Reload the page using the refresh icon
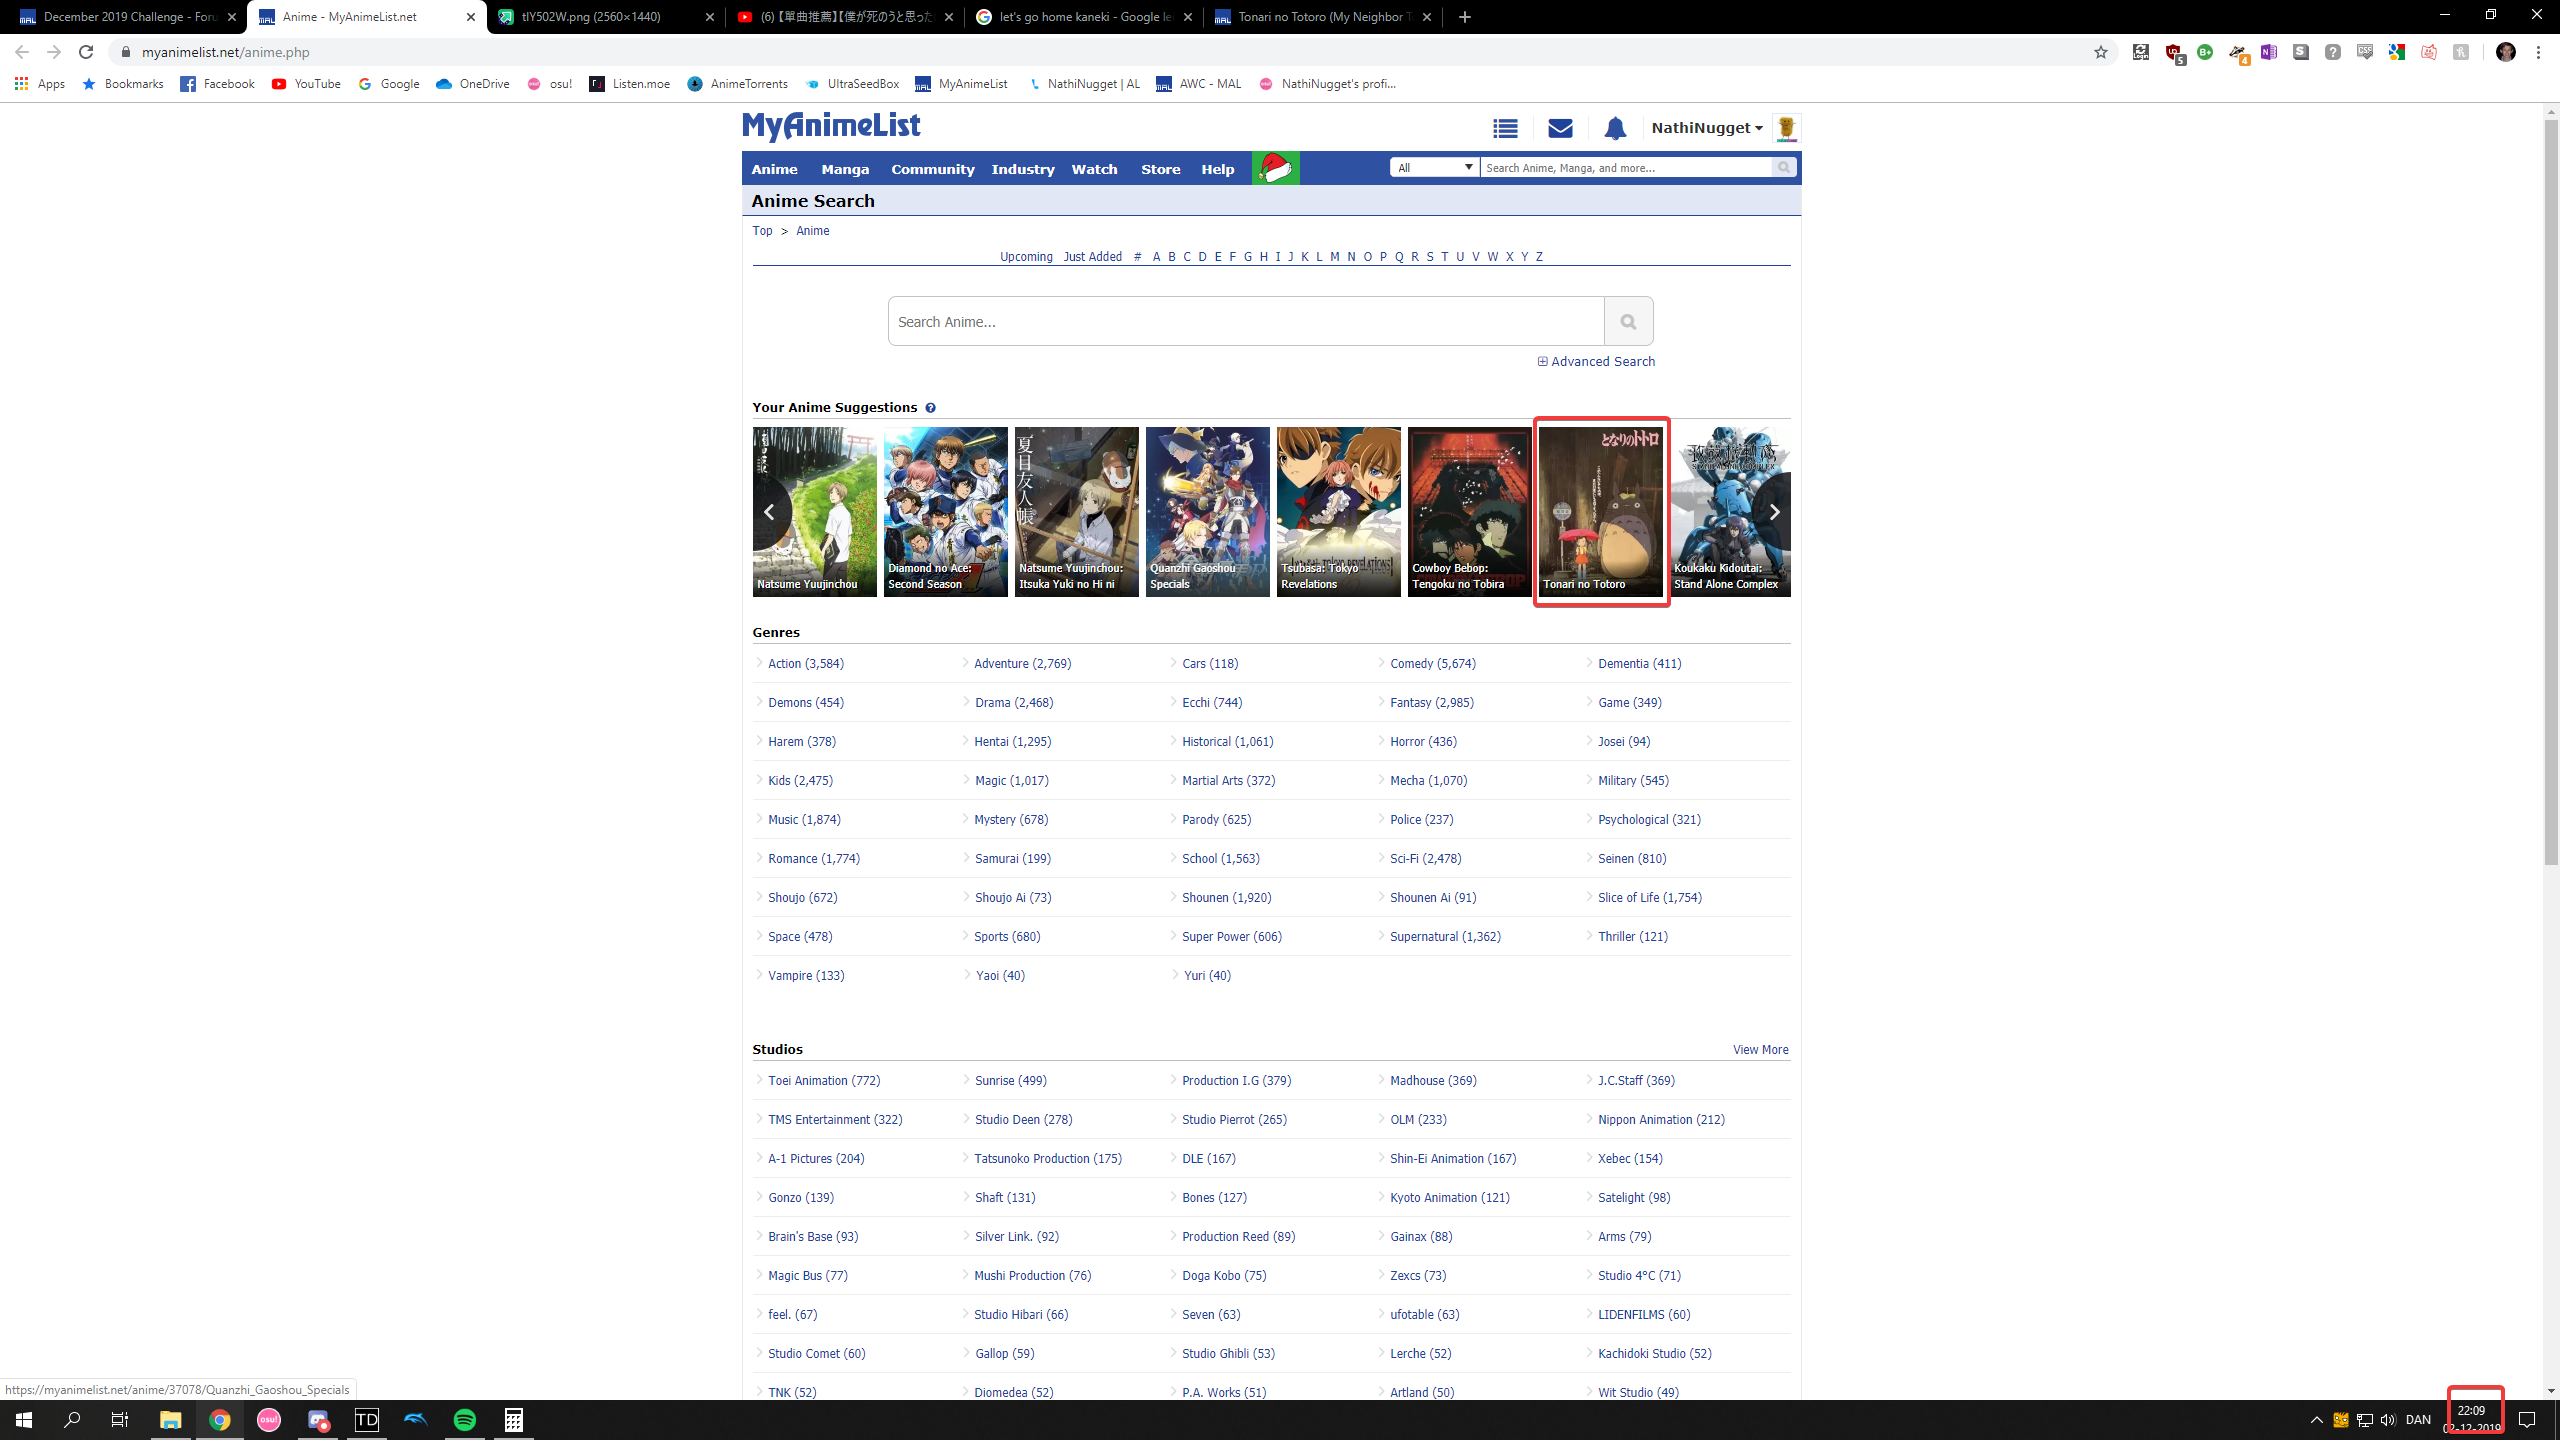The image size is (2560, 1440). (x=86, y=52)
